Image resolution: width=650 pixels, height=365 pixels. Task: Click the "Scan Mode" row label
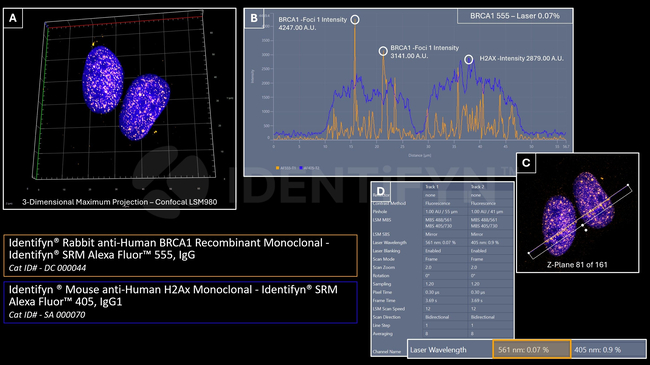pos(384,259)
